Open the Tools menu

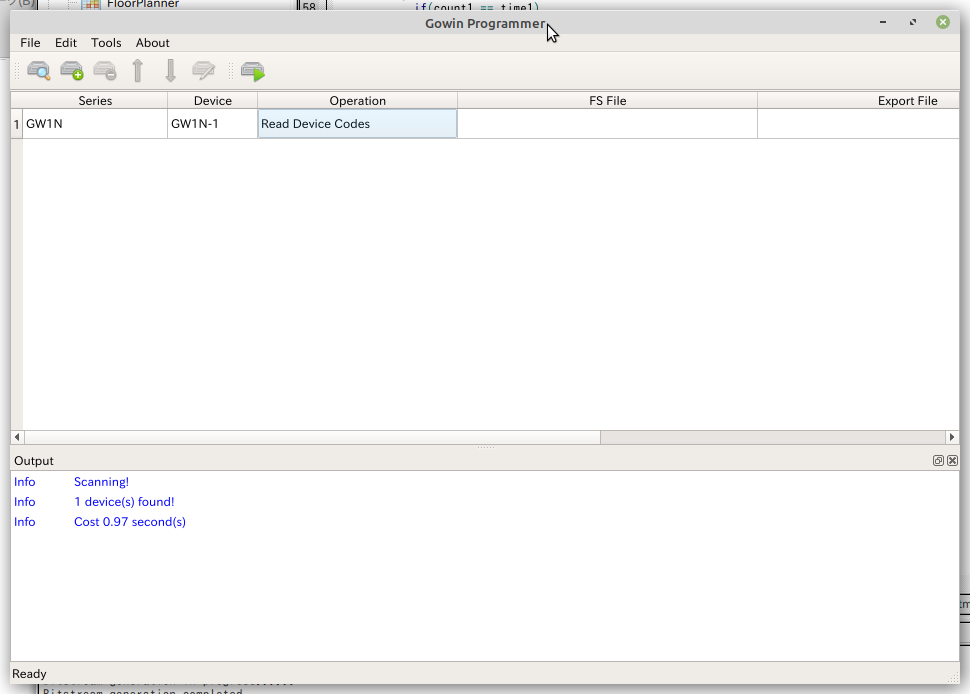(106, 43)
